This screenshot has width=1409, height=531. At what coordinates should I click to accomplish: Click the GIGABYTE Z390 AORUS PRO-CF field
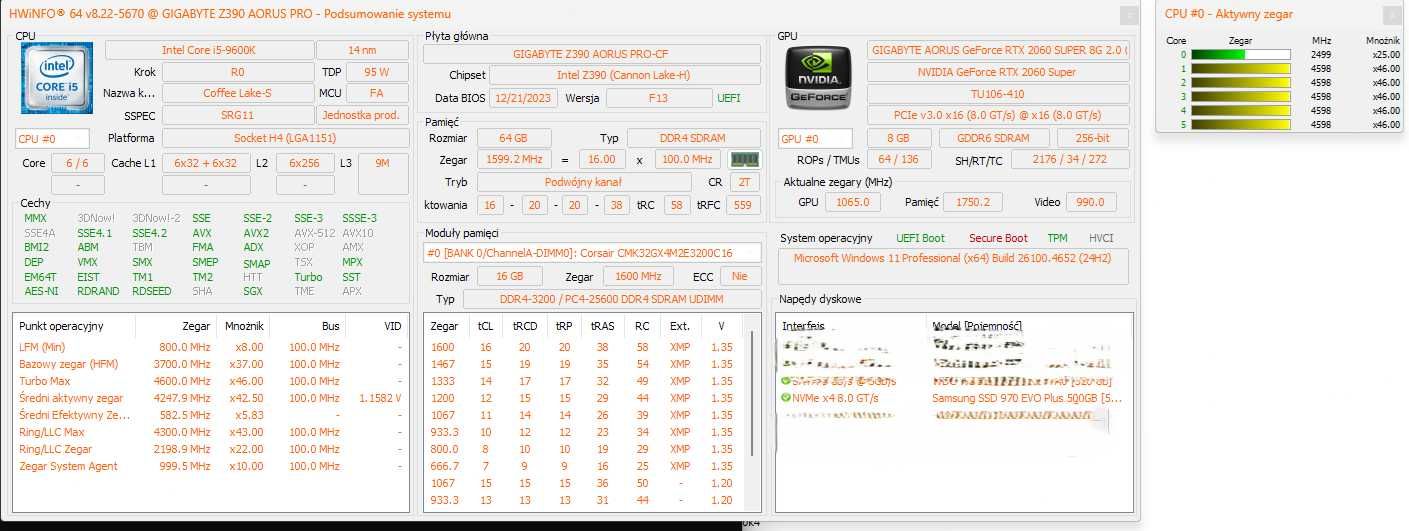[592, 54]
